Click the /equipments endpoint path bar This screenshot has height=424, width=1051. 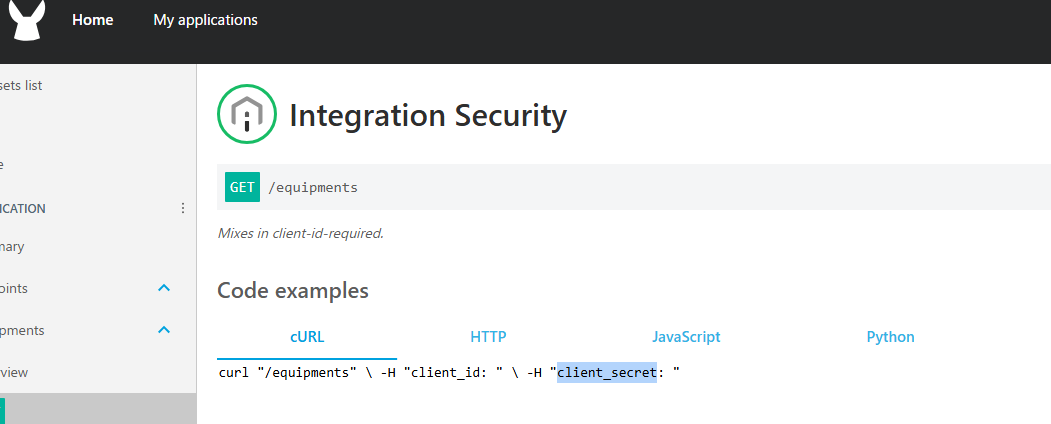(634, 187)
